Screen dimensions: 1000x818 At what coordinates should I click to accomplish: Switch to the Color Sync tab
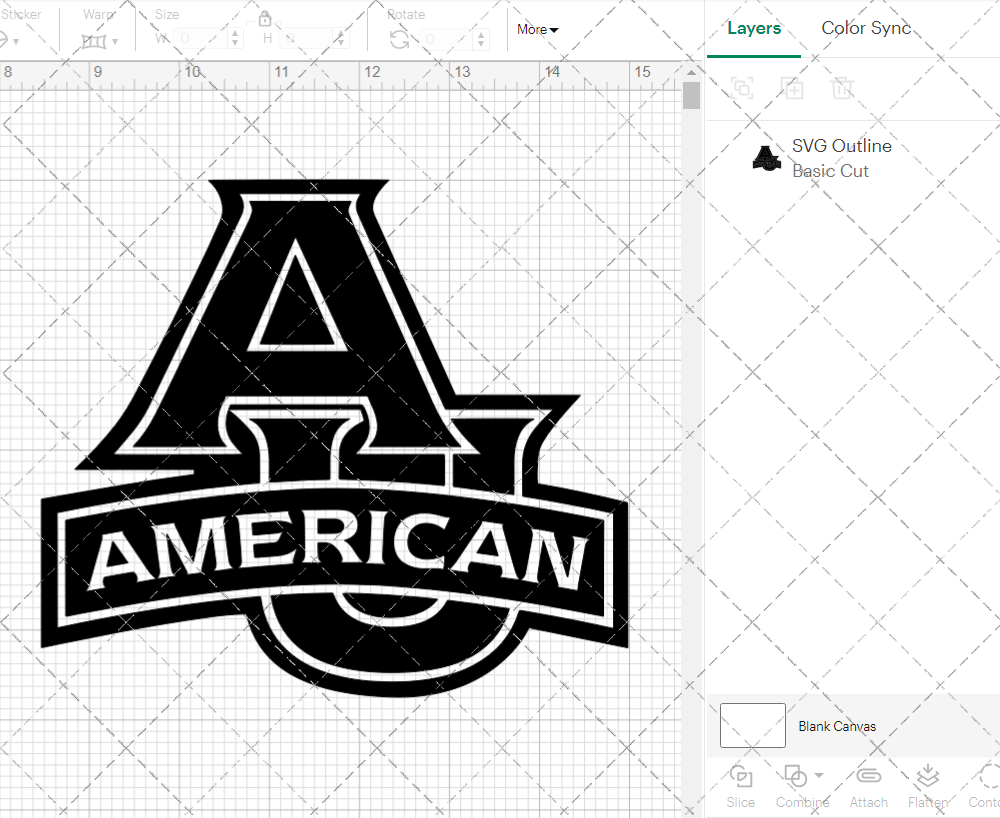click(866, 28)
